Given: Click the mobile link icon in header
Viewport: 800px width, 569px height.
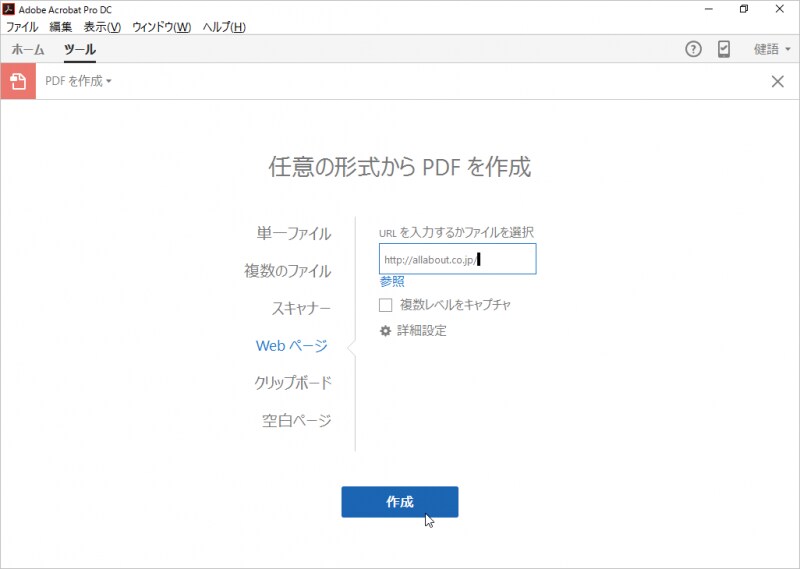Looking at the screenshot, I should click(723, 50).
